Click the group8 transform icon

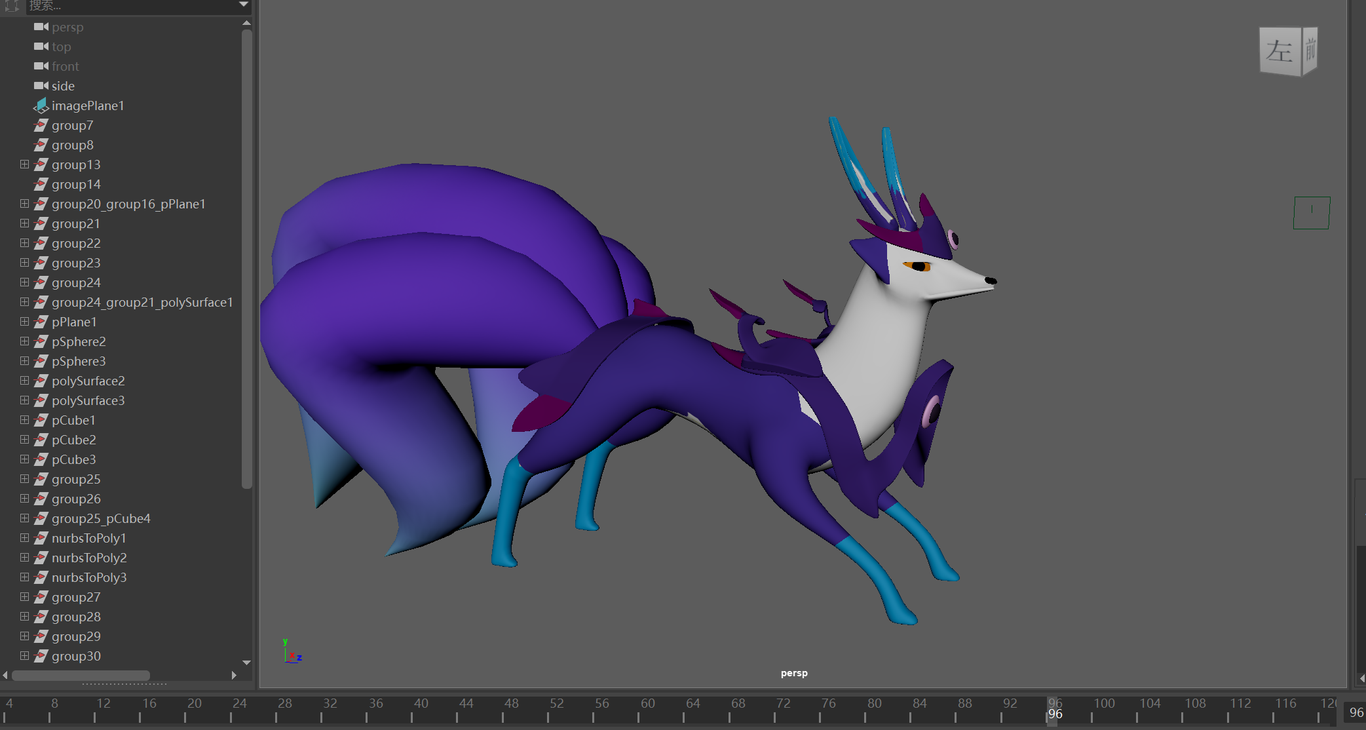click(41, 145)
